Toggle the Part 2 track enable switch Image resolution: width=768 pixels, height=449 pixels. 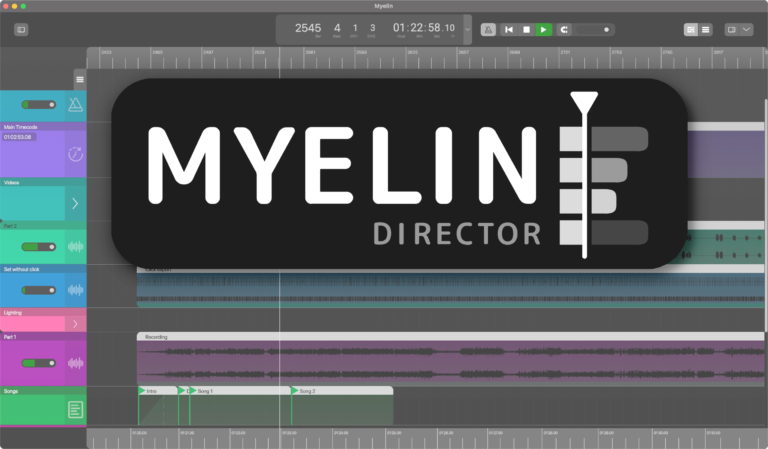[40, 246]
